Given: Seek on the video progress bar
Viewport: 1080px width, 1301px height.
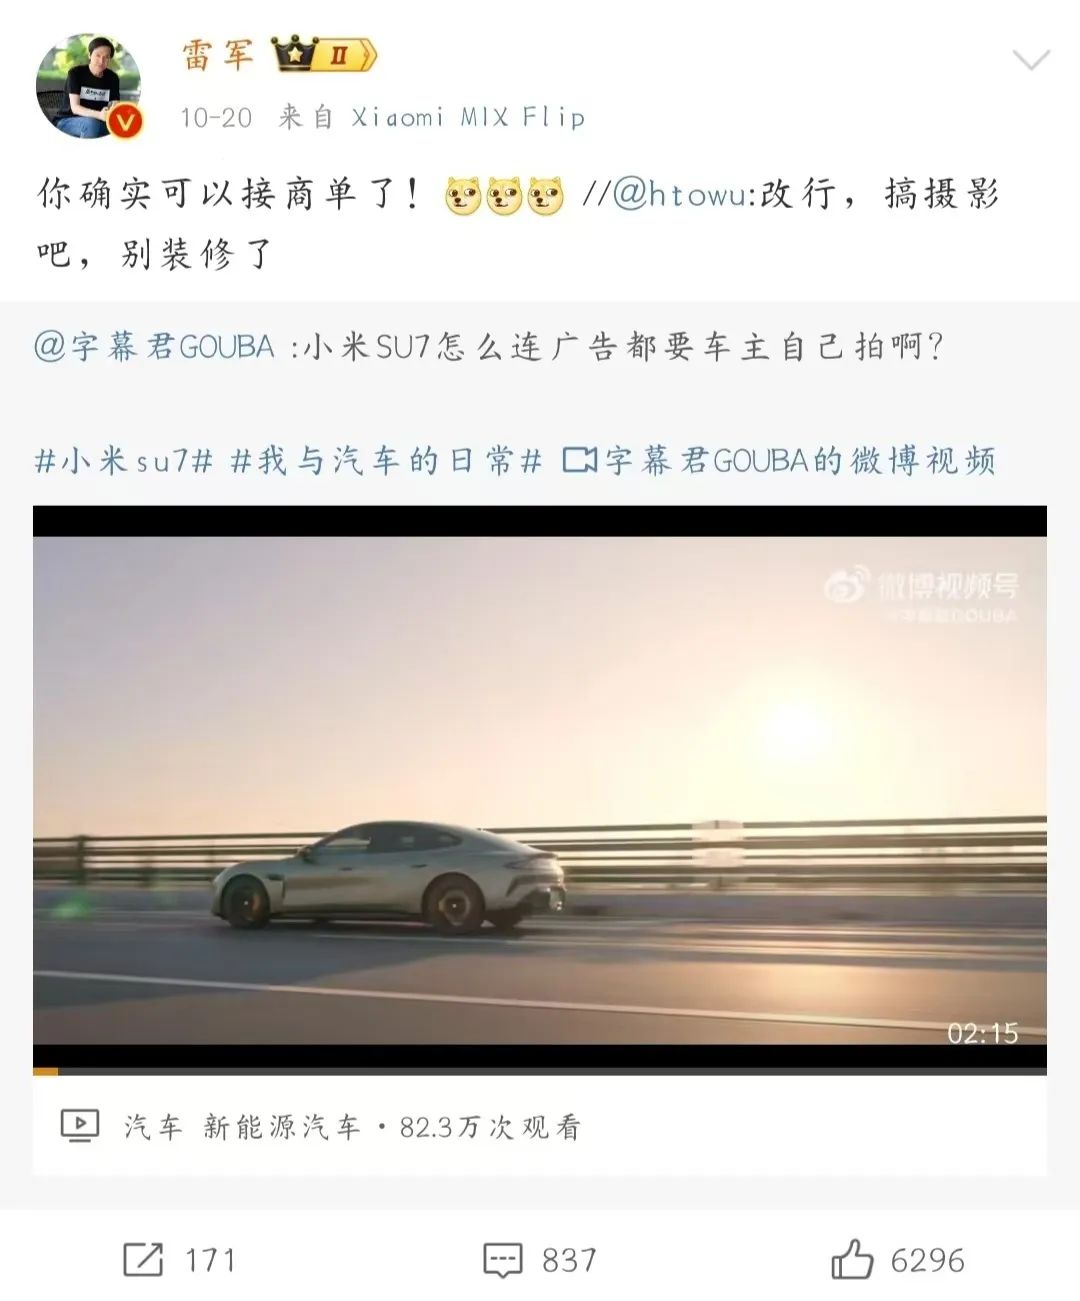Looking at the screenshot, I should [540, 1071].
